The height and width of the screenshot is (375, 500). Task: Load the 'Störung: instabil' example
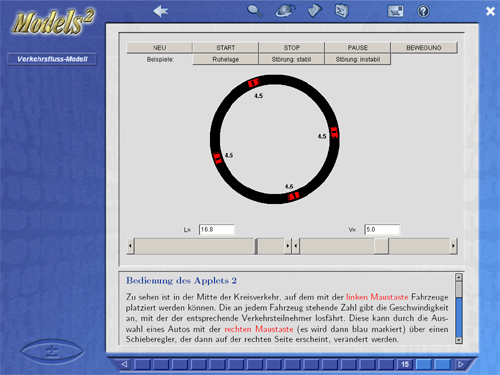[x=358, y=59]
